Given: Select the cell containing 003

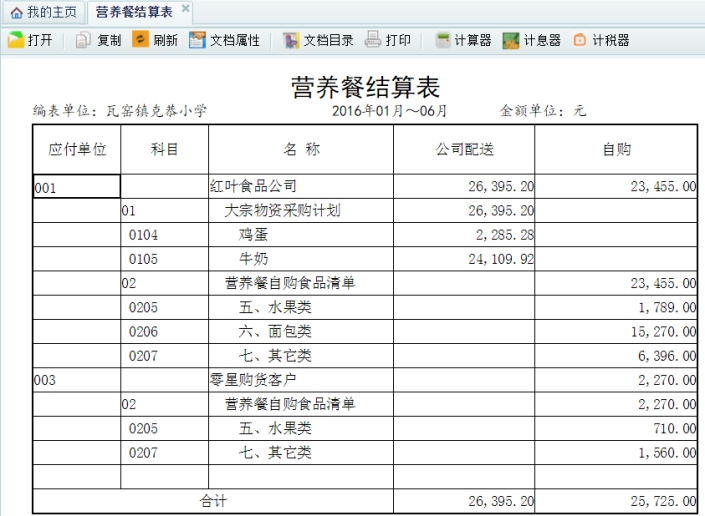Looking at the screenshot, I should [76, 380].
